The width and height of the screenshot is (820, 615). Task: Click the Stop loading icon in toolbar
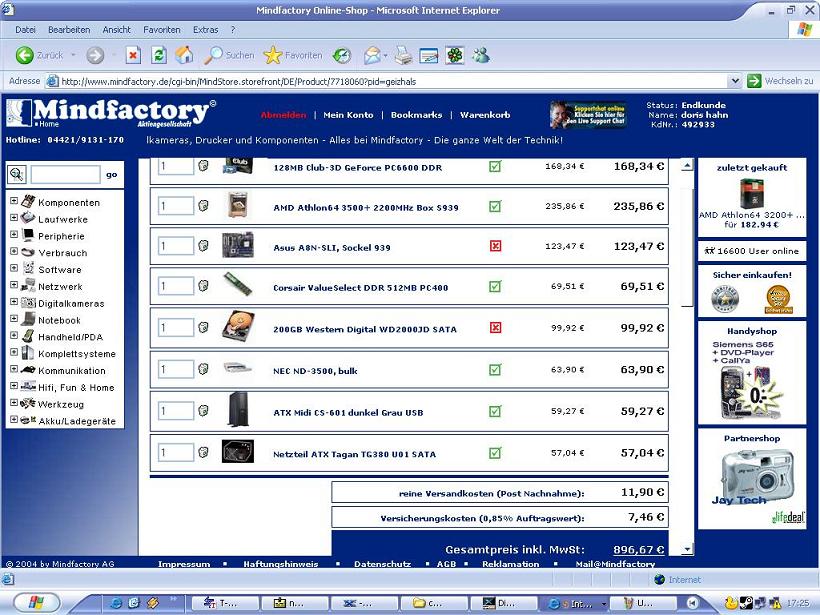[x=133, y=55]
